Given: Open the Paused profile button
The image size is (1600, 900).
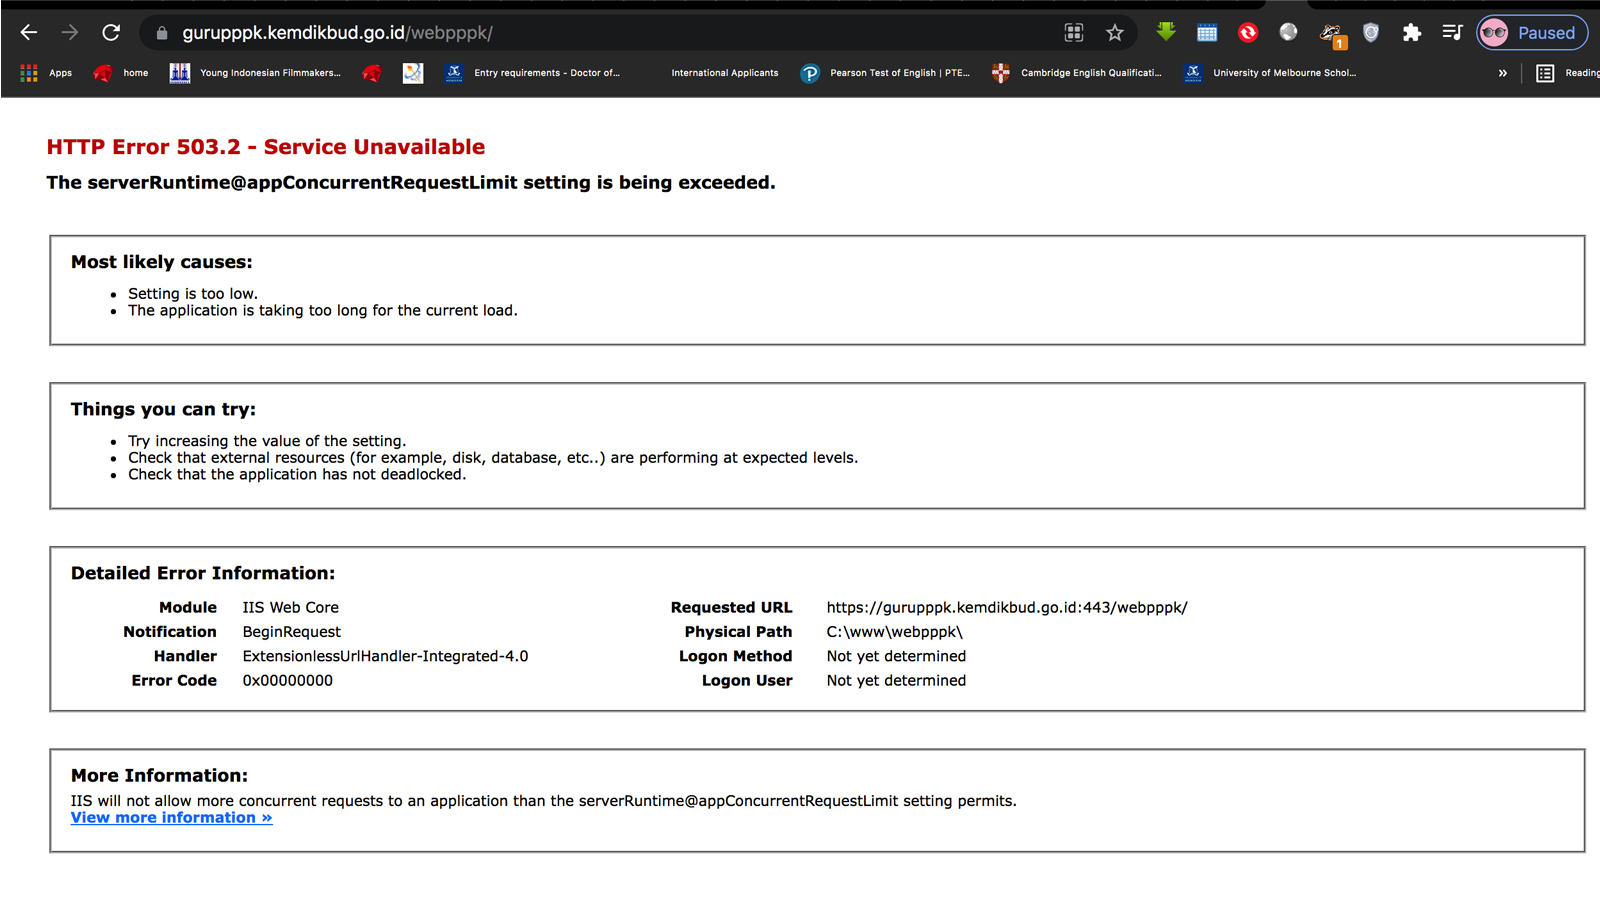Looking at the screenshot, I should tap(1532, 33).
